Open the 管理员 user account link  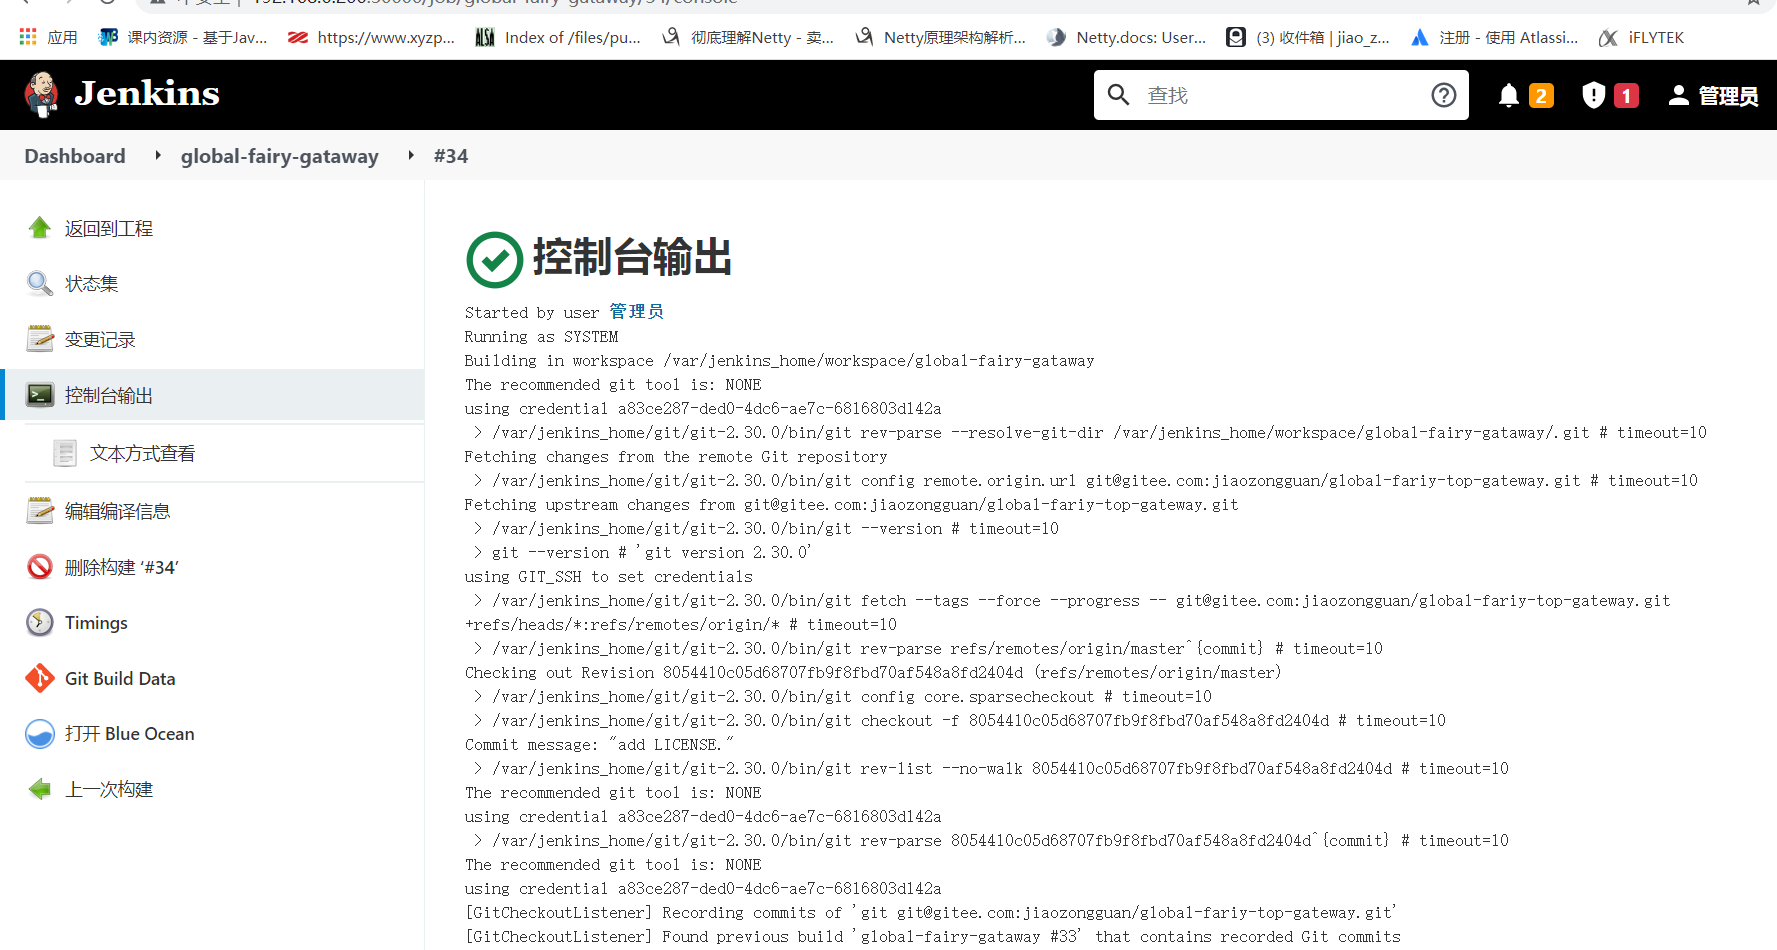[x=1728, y=96]
